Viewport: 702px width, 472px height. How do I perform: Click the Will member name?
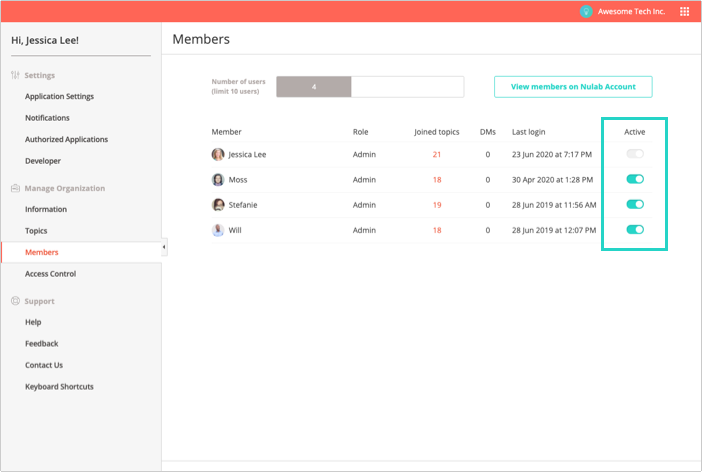[x=235, y=230]
